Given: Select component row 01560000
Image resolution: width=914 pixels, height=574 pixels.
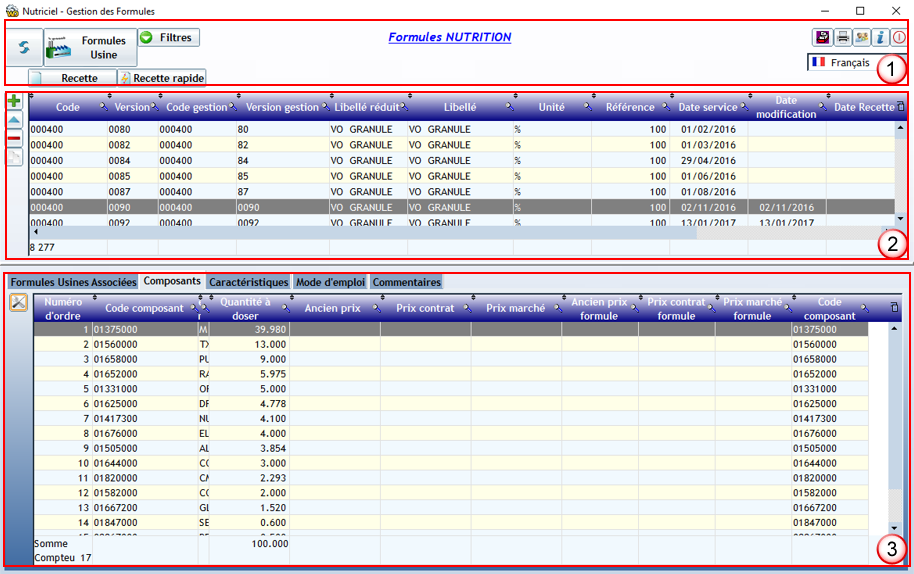Looking at the screenshot, I should coord(451,344).
